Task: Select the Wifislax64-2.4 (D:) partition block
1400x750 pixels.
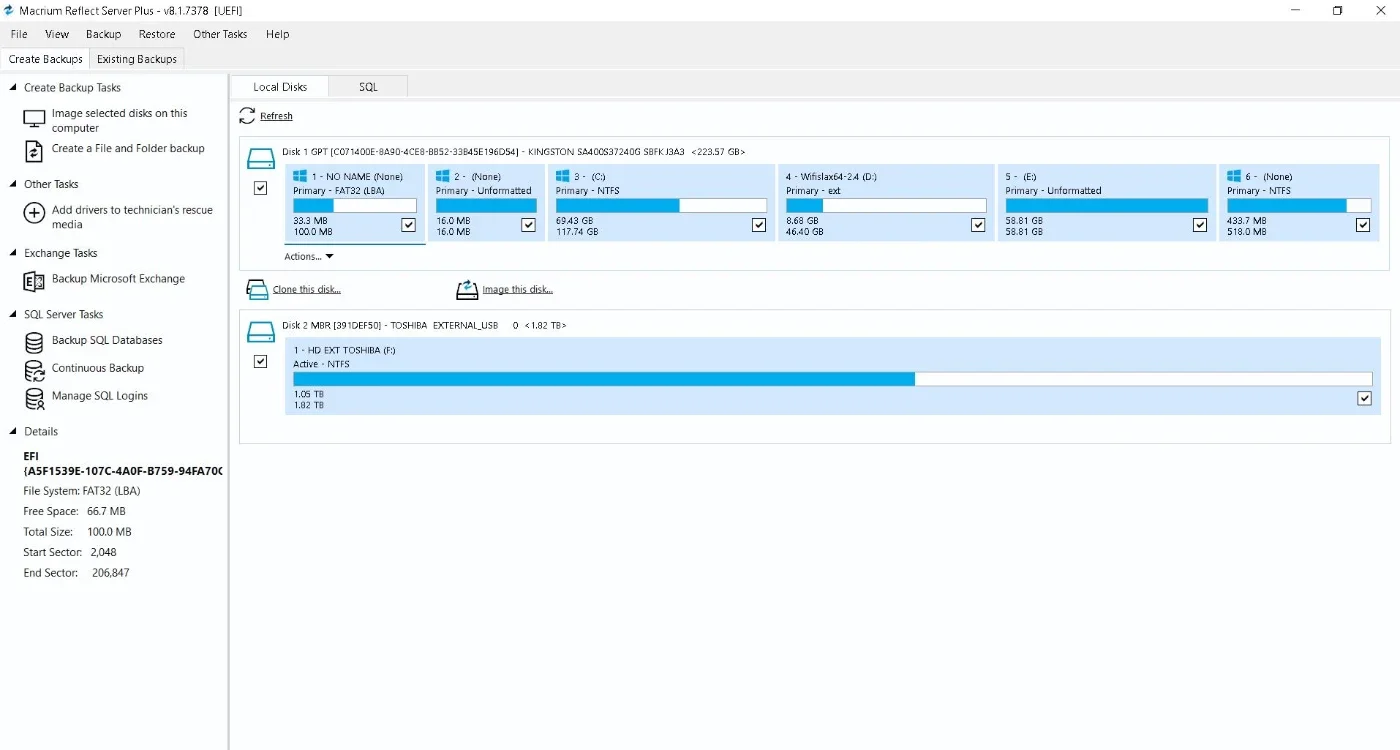Action: click(x=886, y=203)
